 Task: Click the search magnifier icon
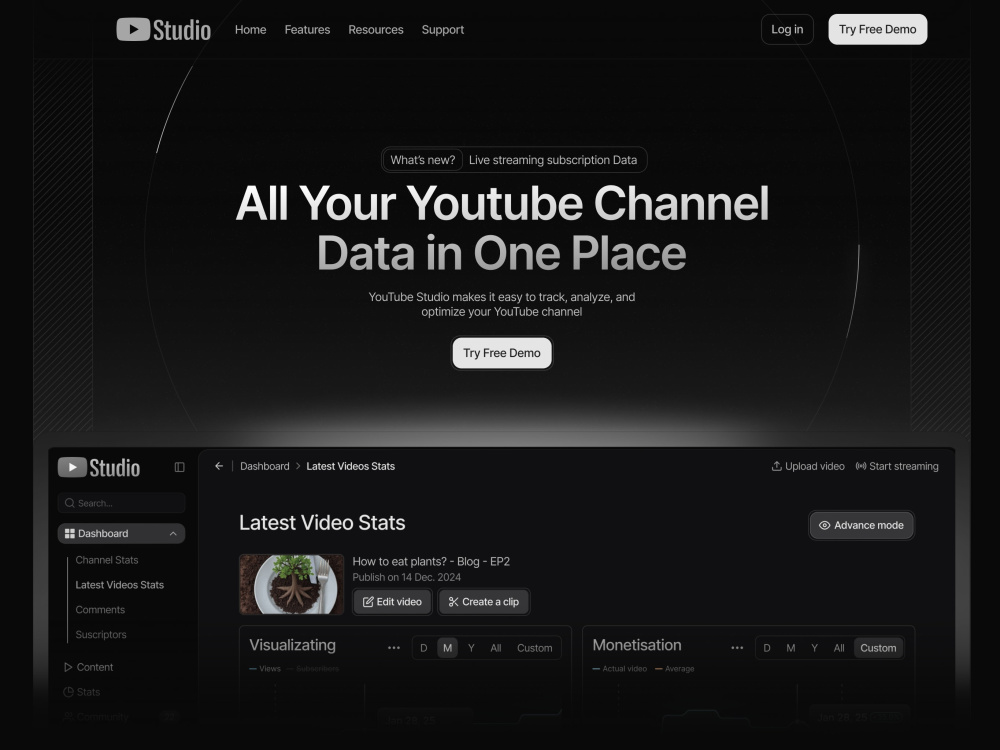click(x=70, y=503)
